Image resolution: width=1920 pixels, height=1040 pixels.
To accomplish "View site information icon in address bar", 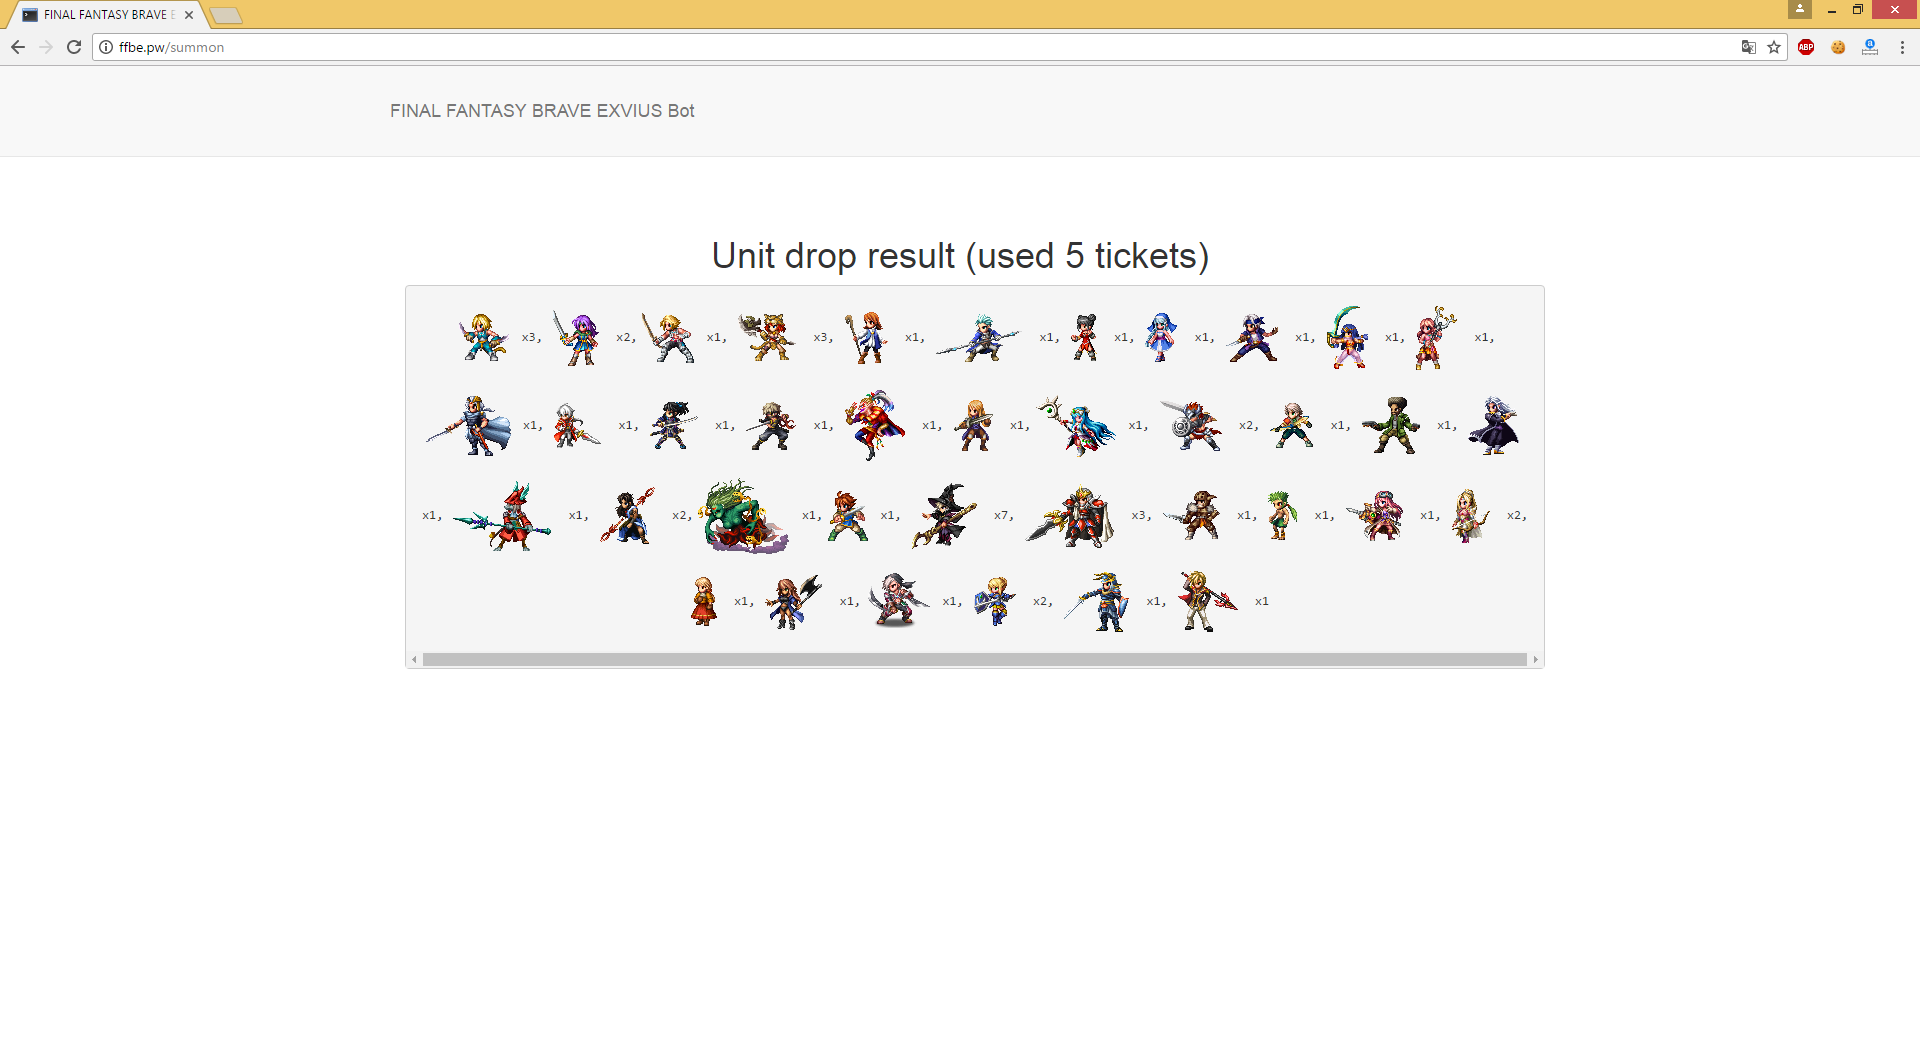I will click(106, 47).
